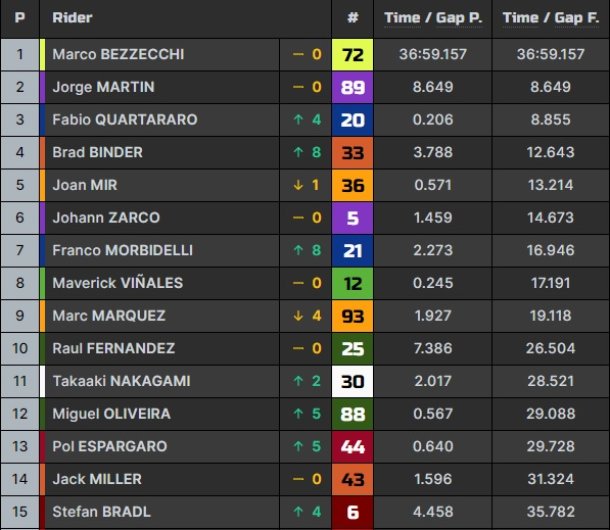Image resolution: width=610 pixels, height=530 pixels.
Task: Click Fabio Quartararo's position-gain arrow
Action: point(298,119)
